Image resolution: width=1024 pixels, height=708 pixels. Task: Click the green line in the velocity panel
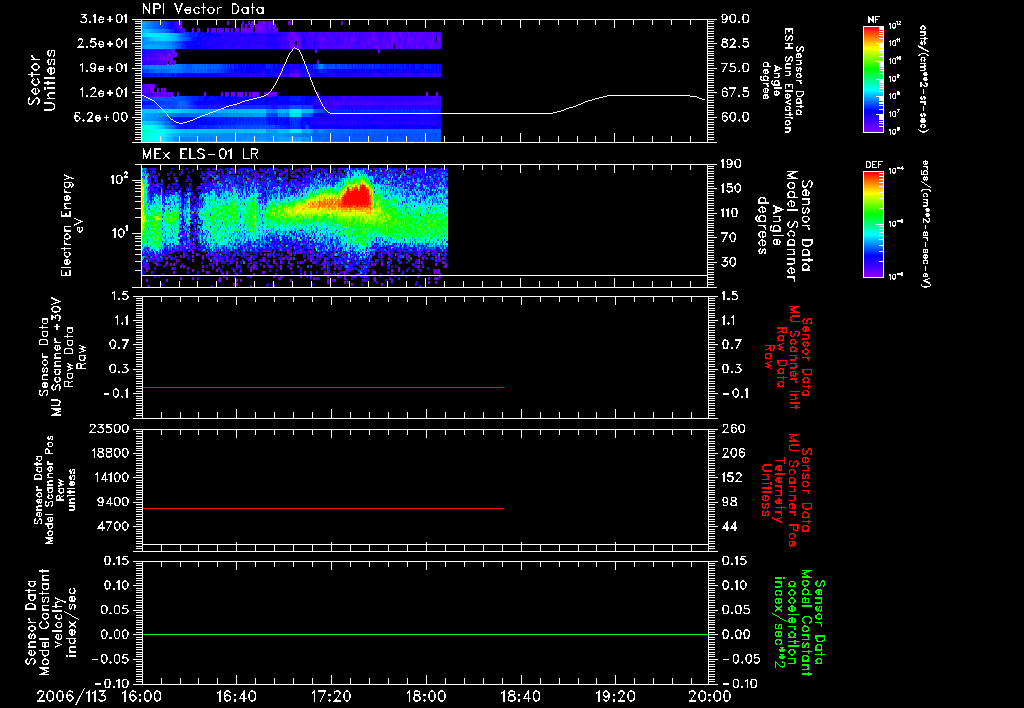click(425, 634)
